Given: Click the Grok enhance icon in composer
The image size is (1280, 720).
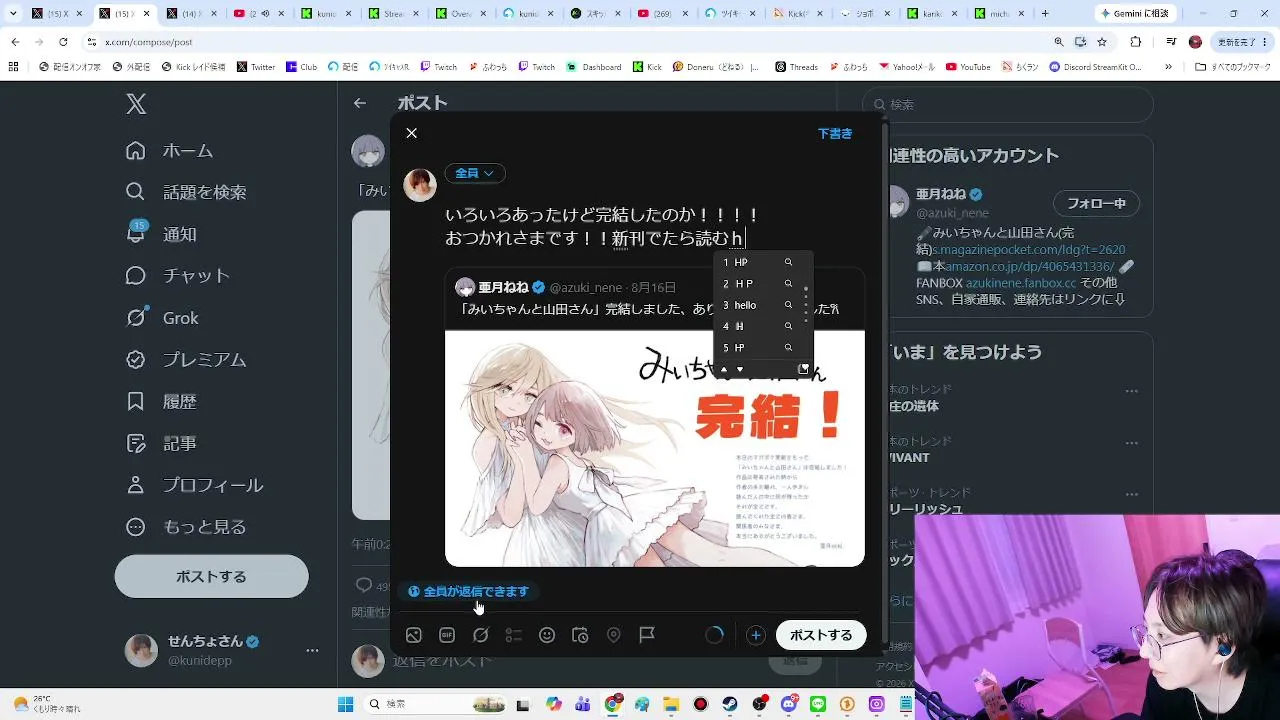Looking at the screenshot, I should click(x=481, y=635).
